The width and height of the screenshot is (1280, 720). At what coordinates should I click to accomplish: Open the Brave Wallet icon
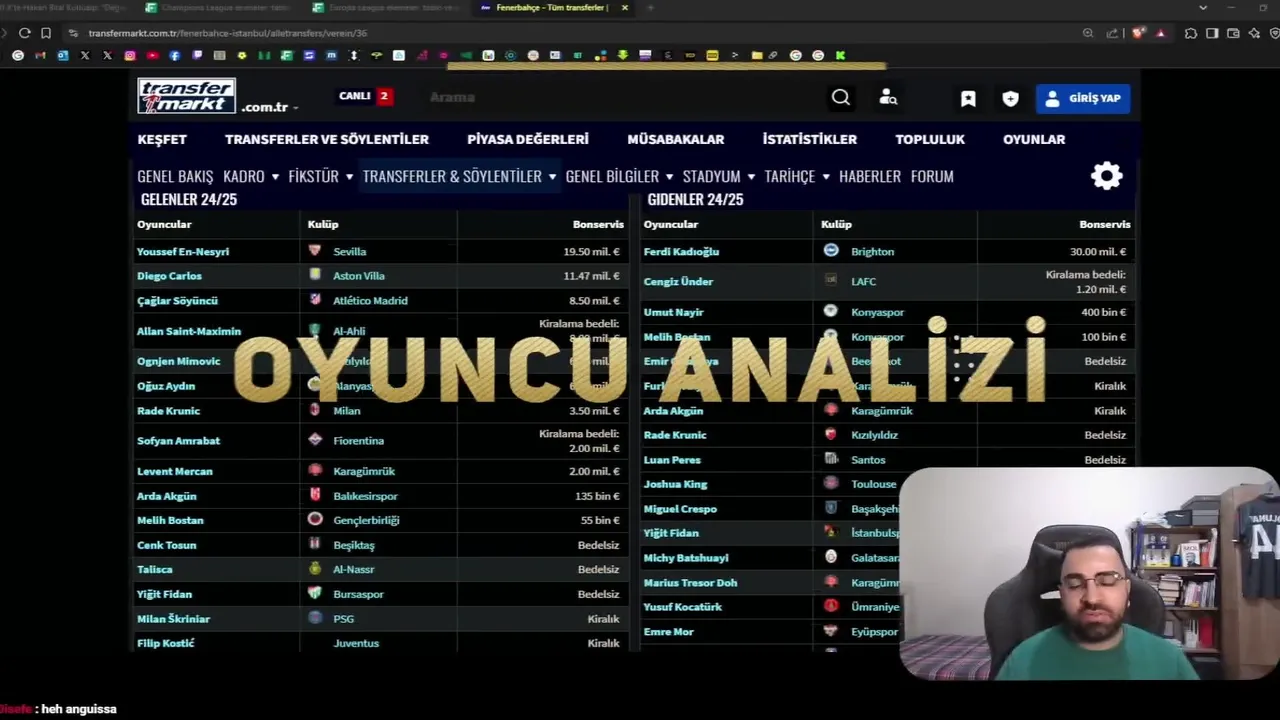coord(1233,33)
